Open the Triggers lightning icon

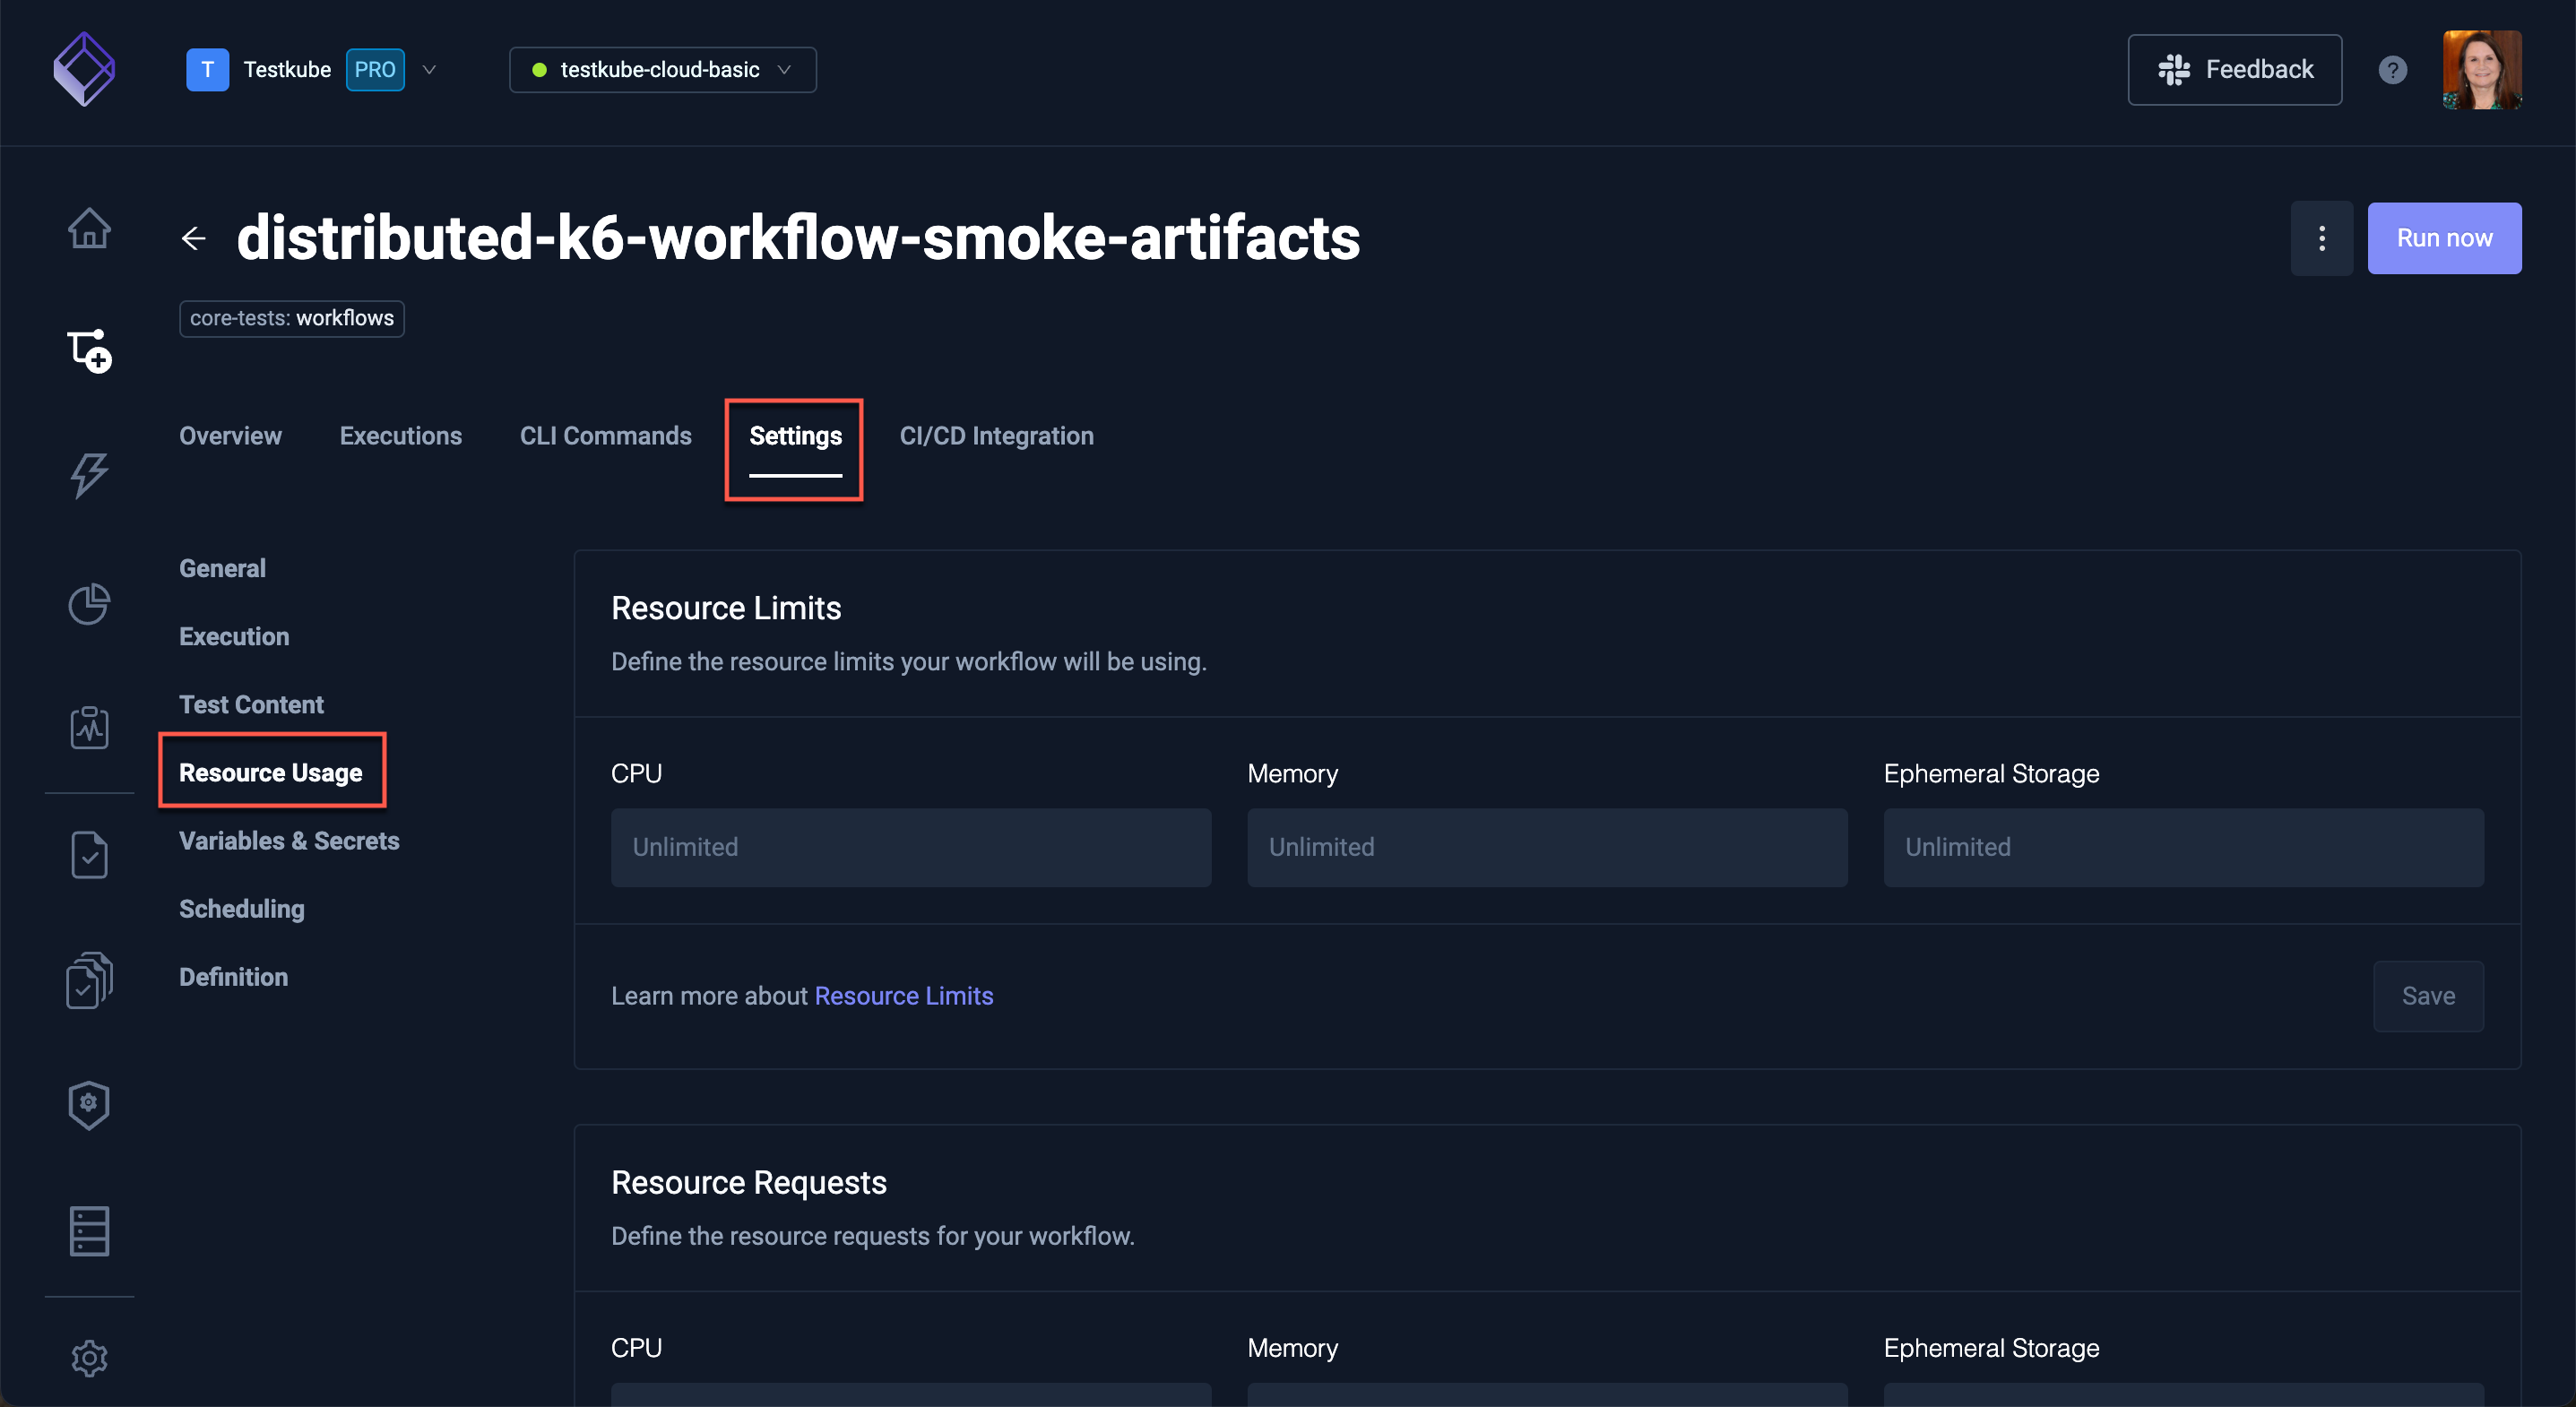tap(89, 475)
